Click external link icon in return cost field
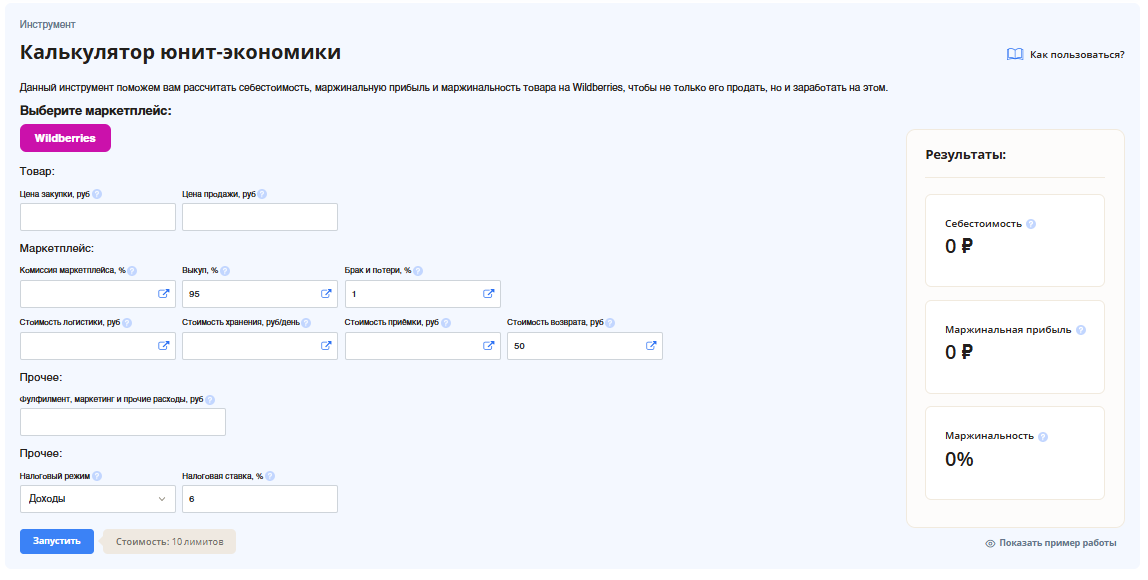The image size is (1148, 580). coord(651,346)
